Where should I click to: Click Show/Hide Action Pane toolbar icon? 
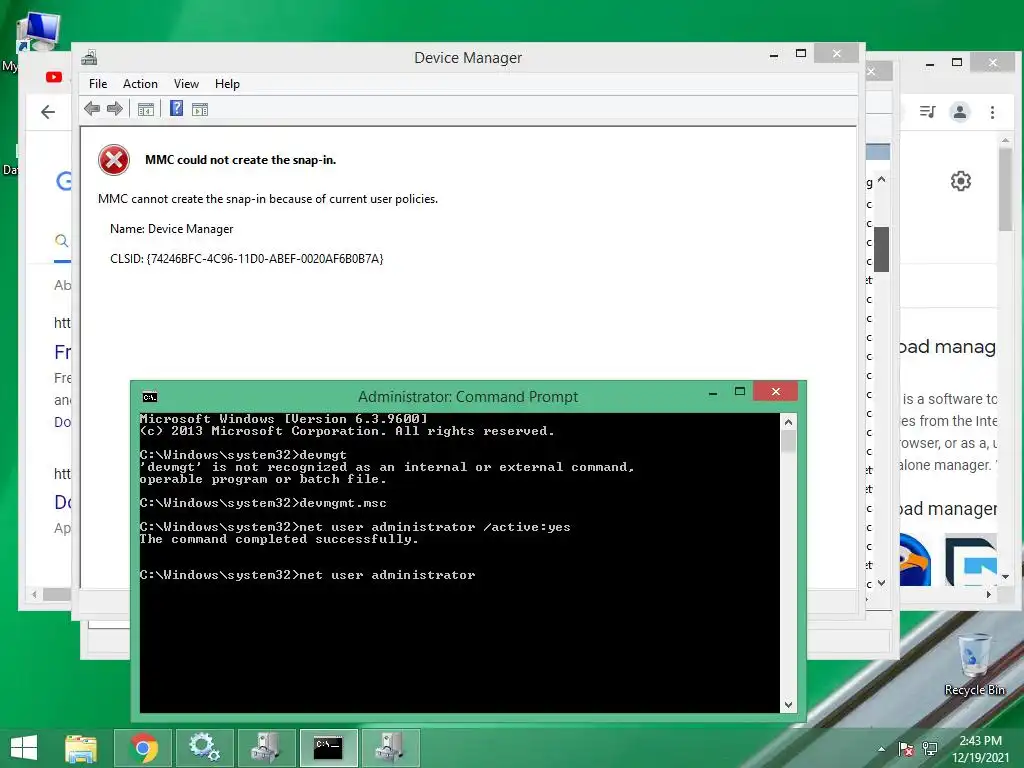coord(200,110)
